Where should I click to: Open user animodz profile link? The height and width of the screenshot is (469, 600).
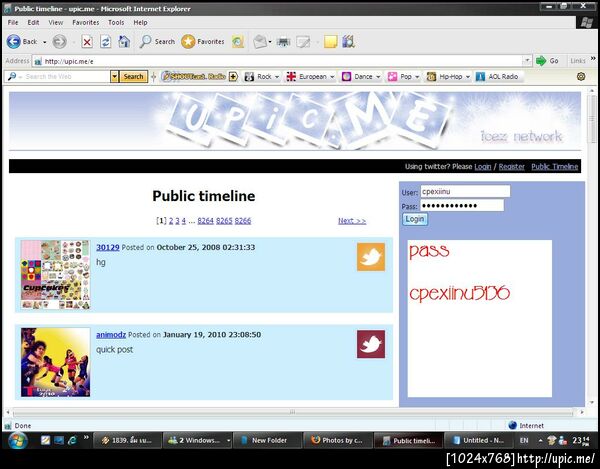[111, 334]
